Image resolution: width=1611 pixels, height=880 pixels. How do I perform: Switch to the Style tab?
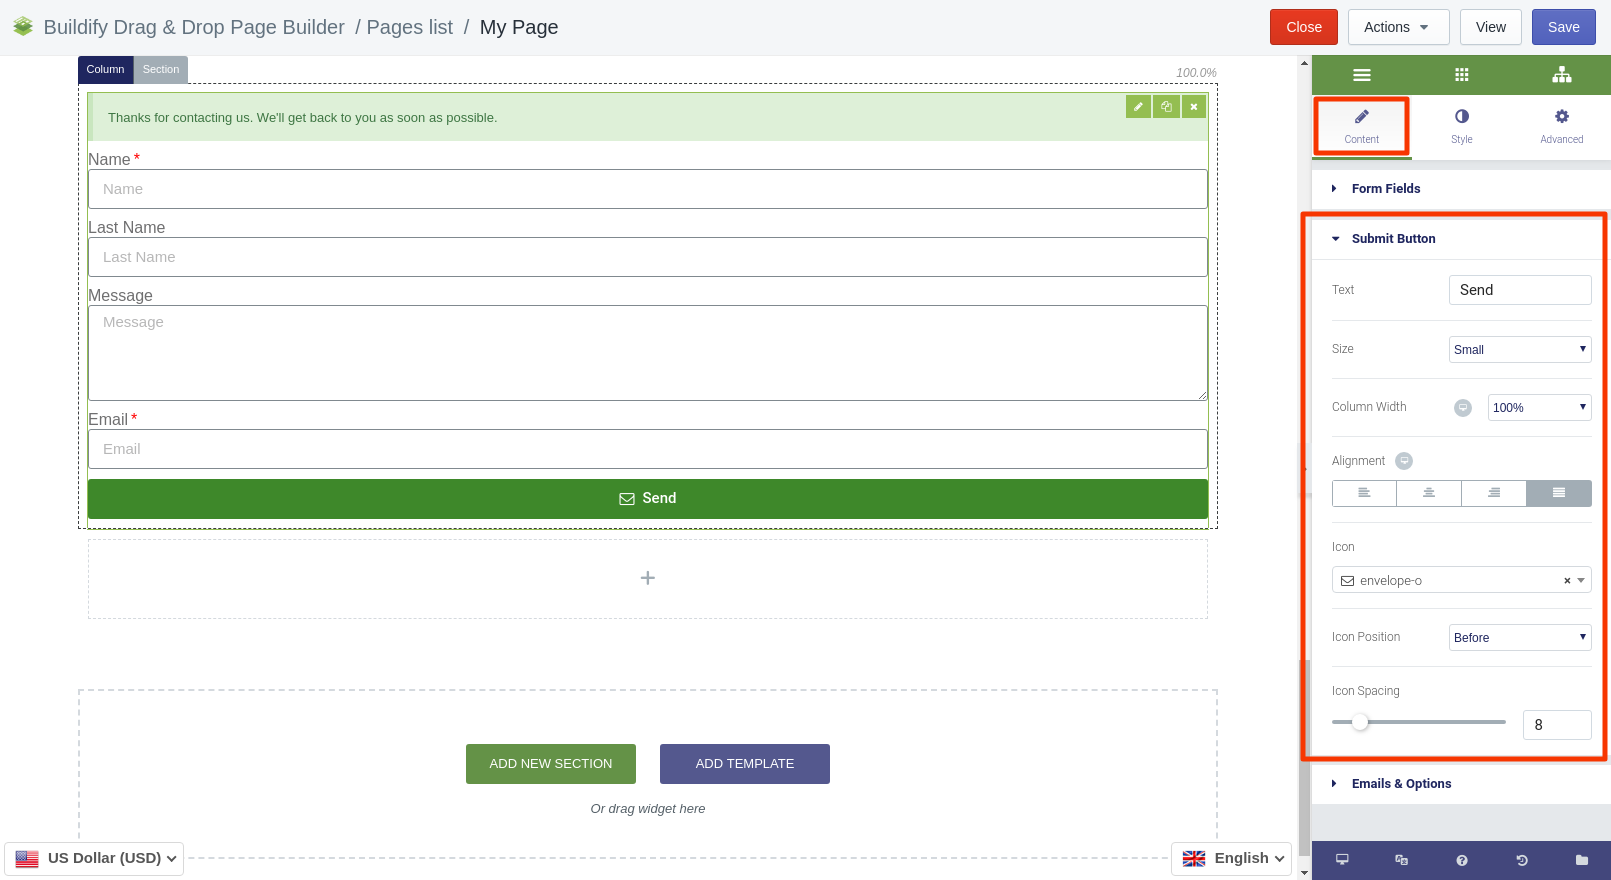tap(1461, 126)
